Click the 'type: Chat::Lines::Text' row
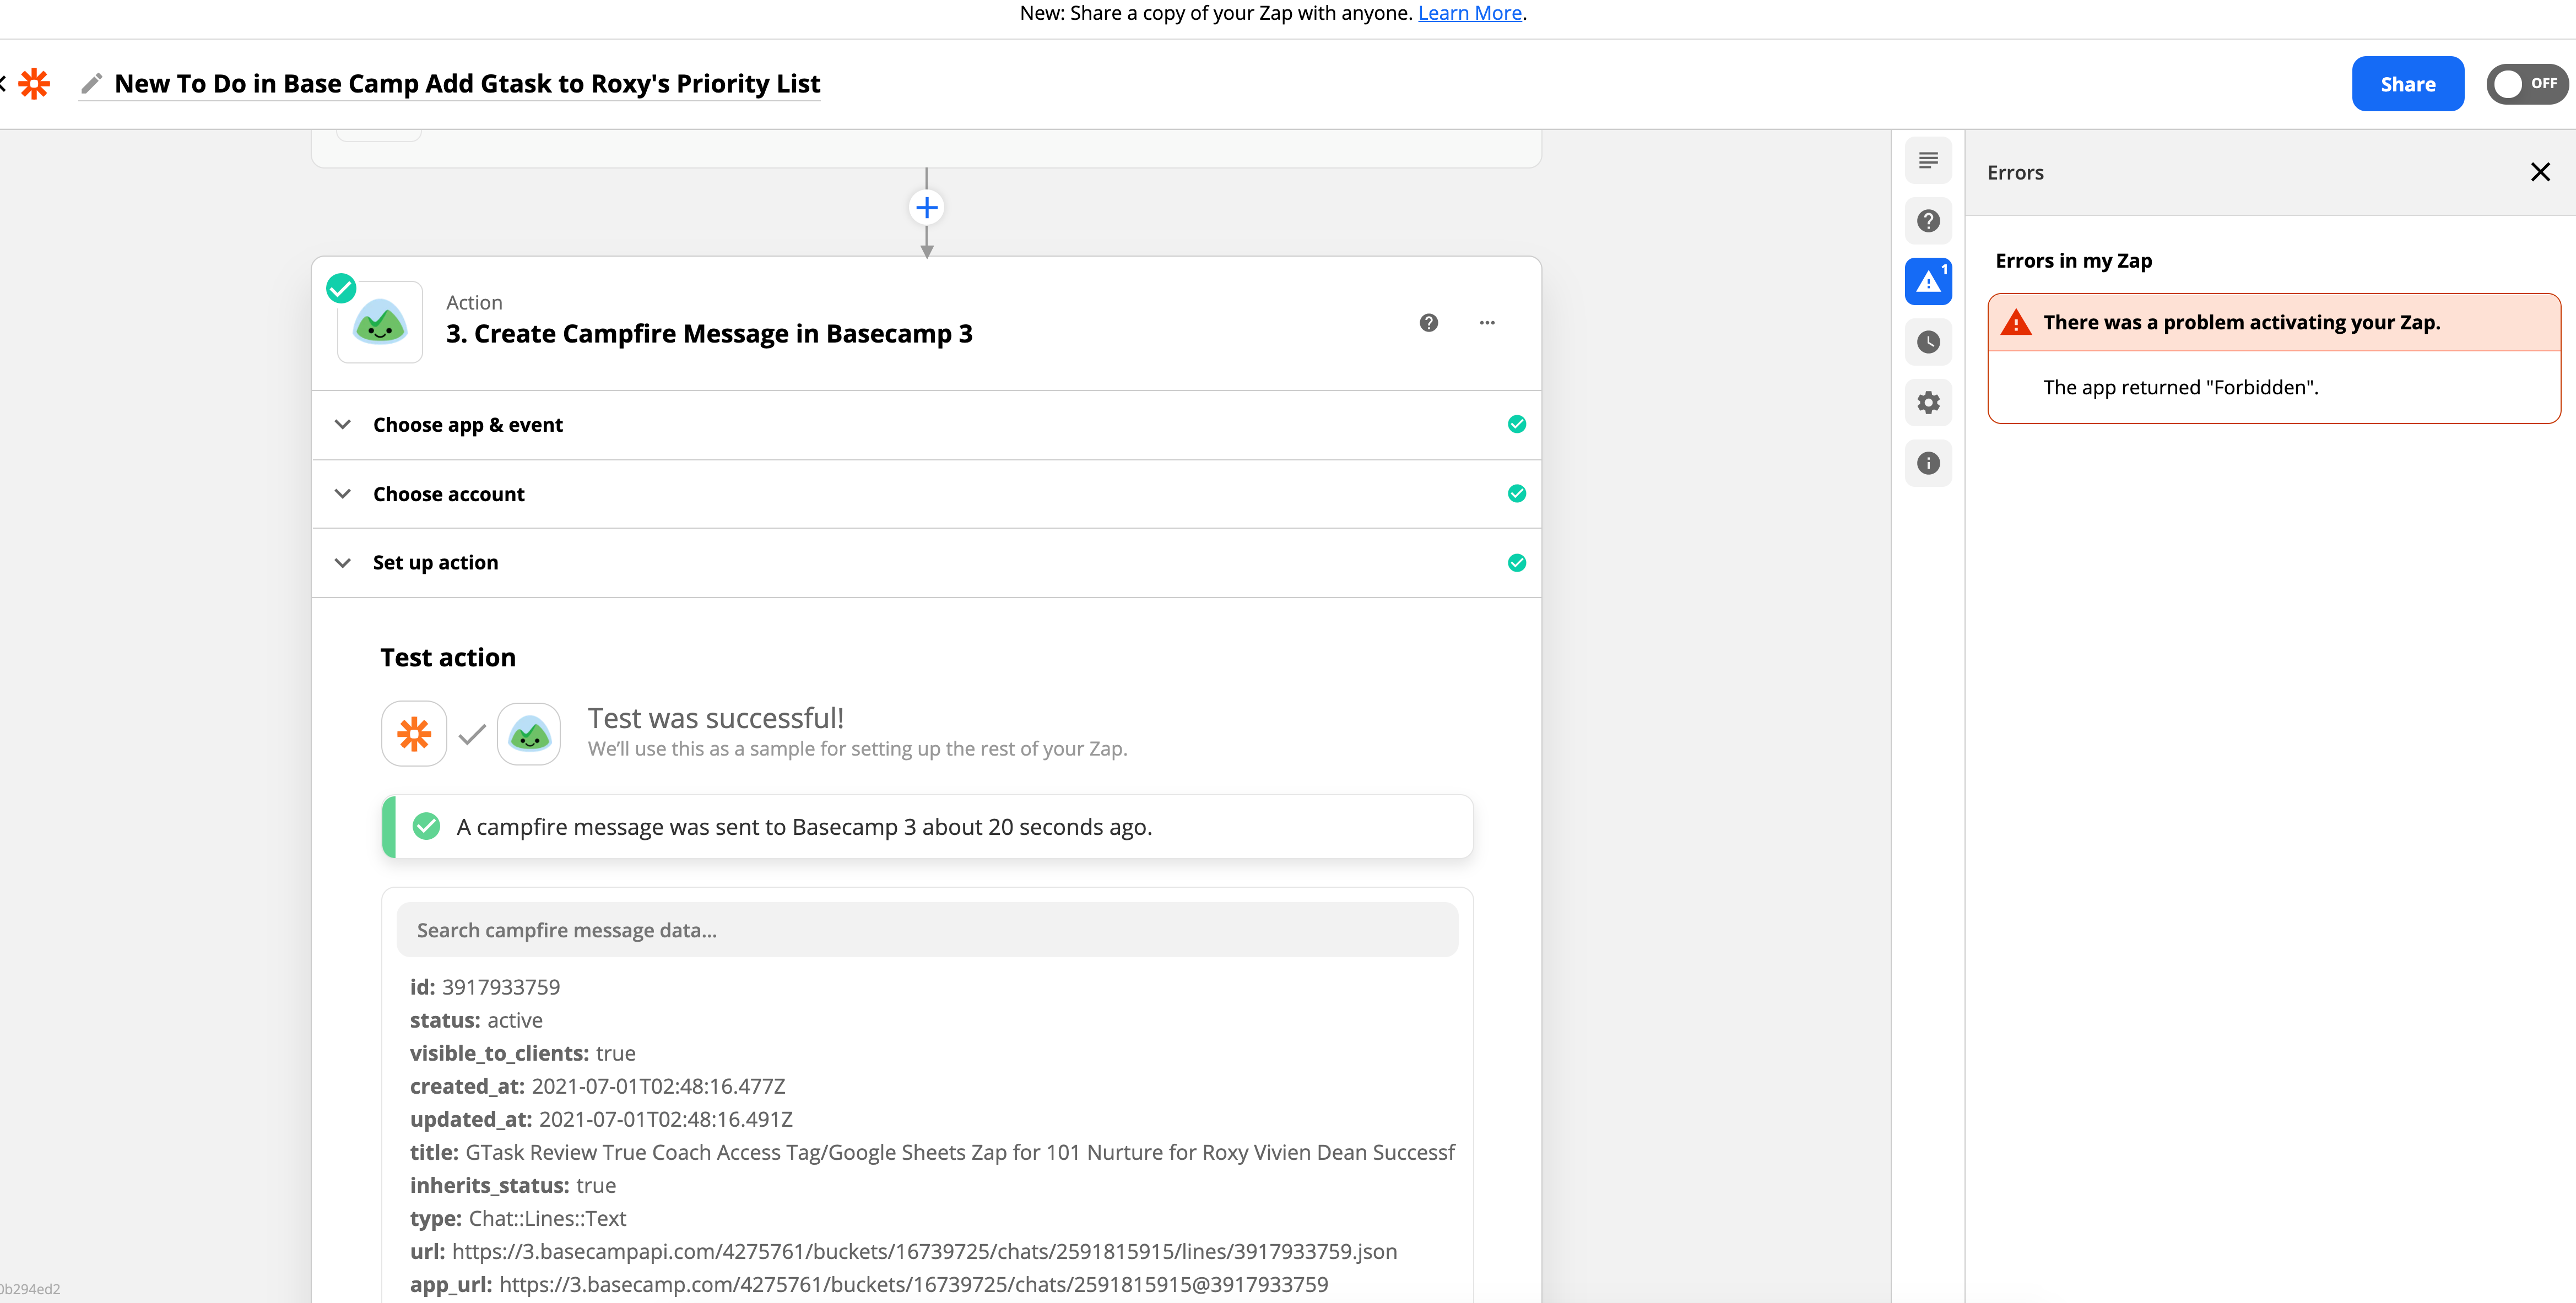The image size is (2576, 1303). point(517,1218)
